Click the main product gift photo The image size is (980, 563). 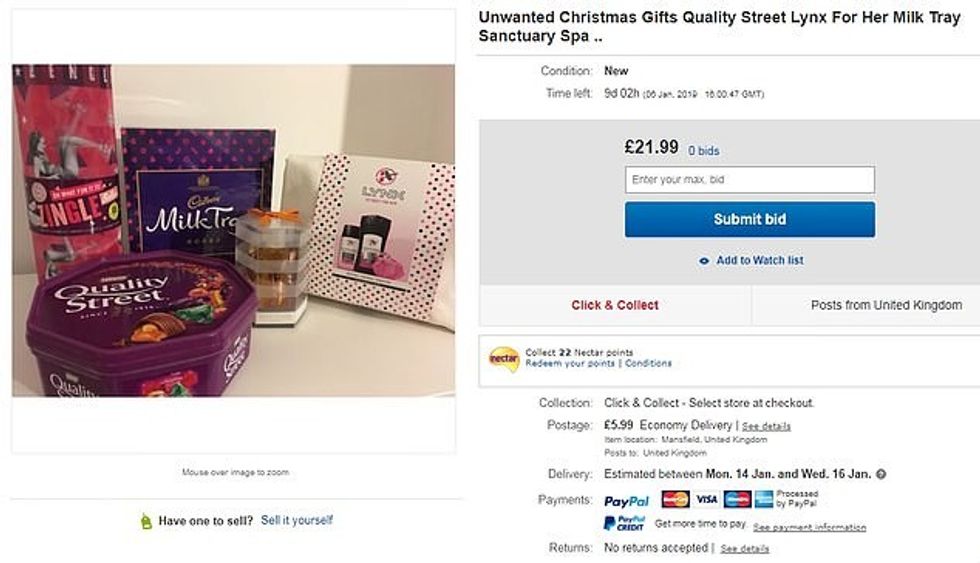[x=233, y=231]
